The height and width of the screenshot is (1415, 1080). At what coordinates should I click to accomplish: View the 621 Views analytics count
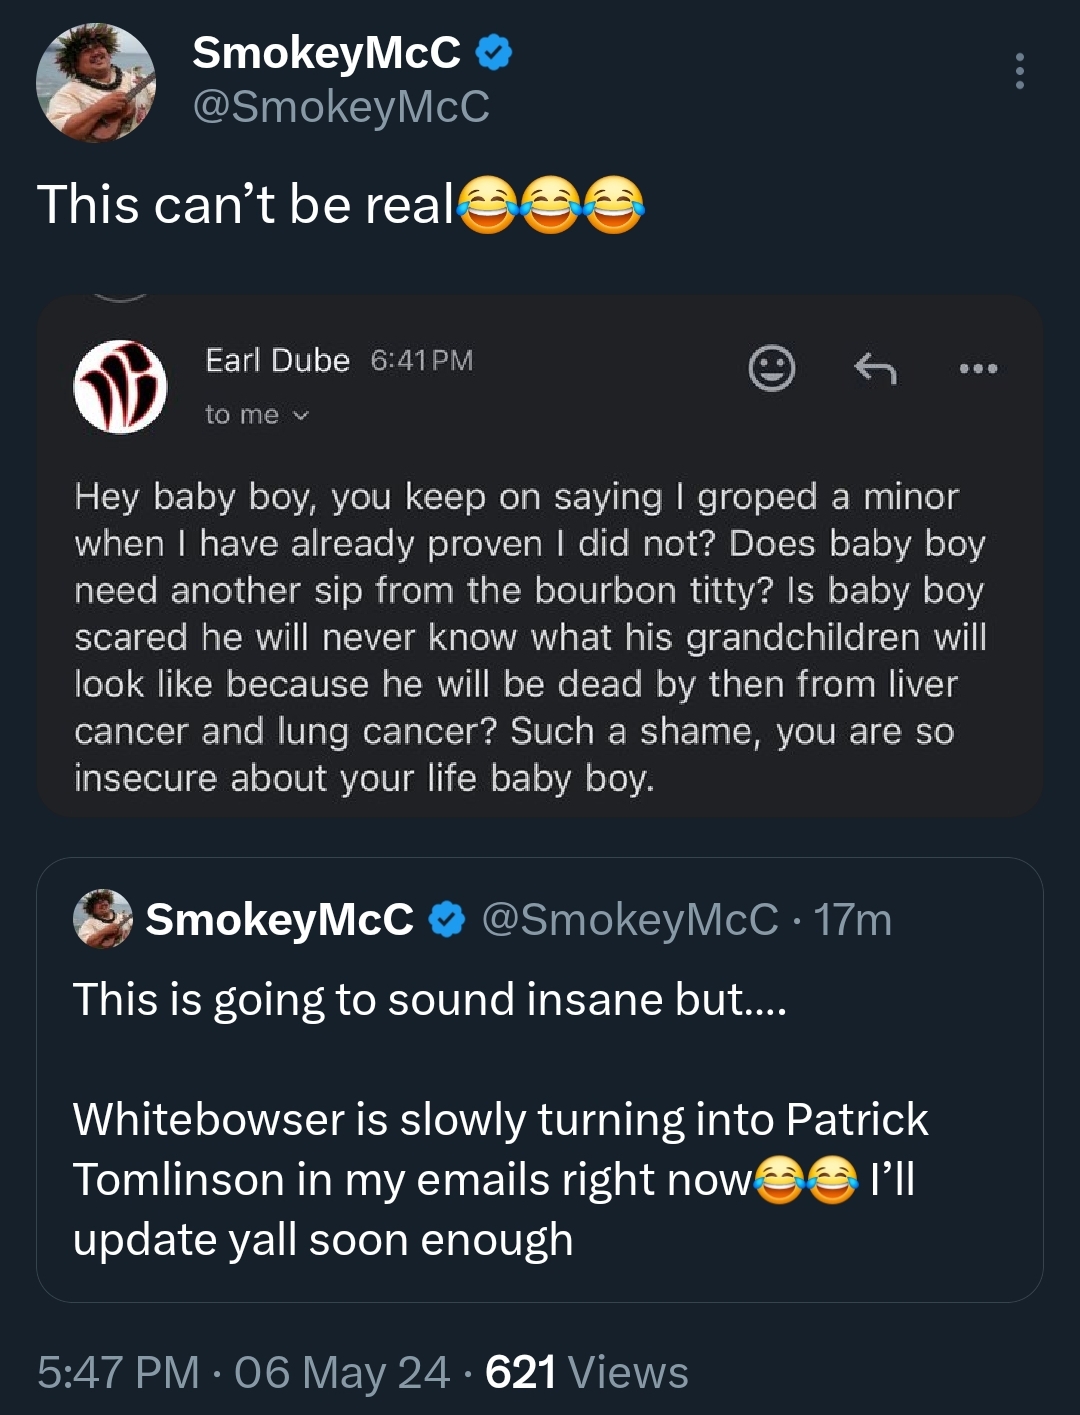(587, 1373)
